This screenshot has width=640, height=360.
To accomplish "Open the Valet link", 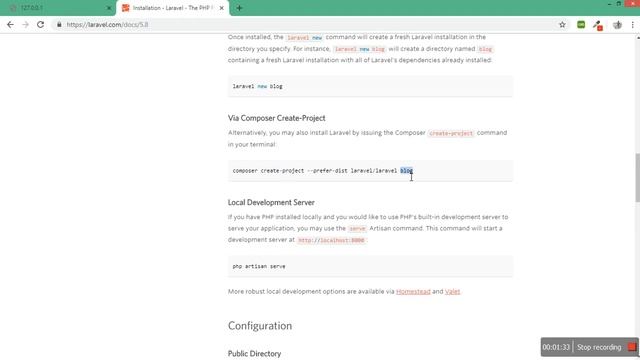I will point(452,291).
